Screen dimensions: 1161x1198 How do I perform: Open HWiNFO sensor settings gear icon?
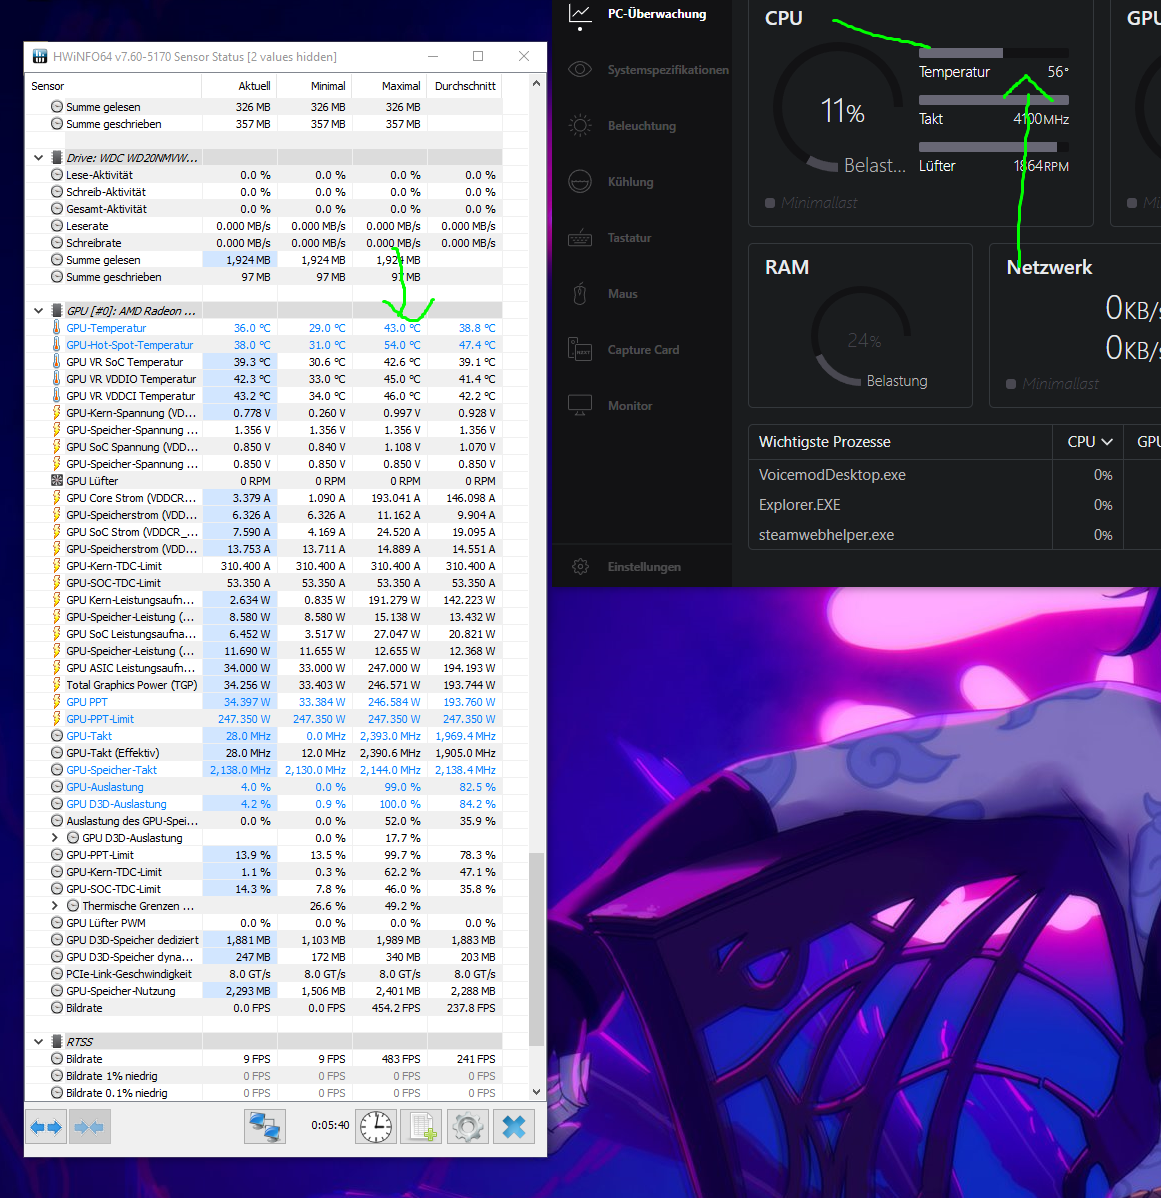[467, 1126]
